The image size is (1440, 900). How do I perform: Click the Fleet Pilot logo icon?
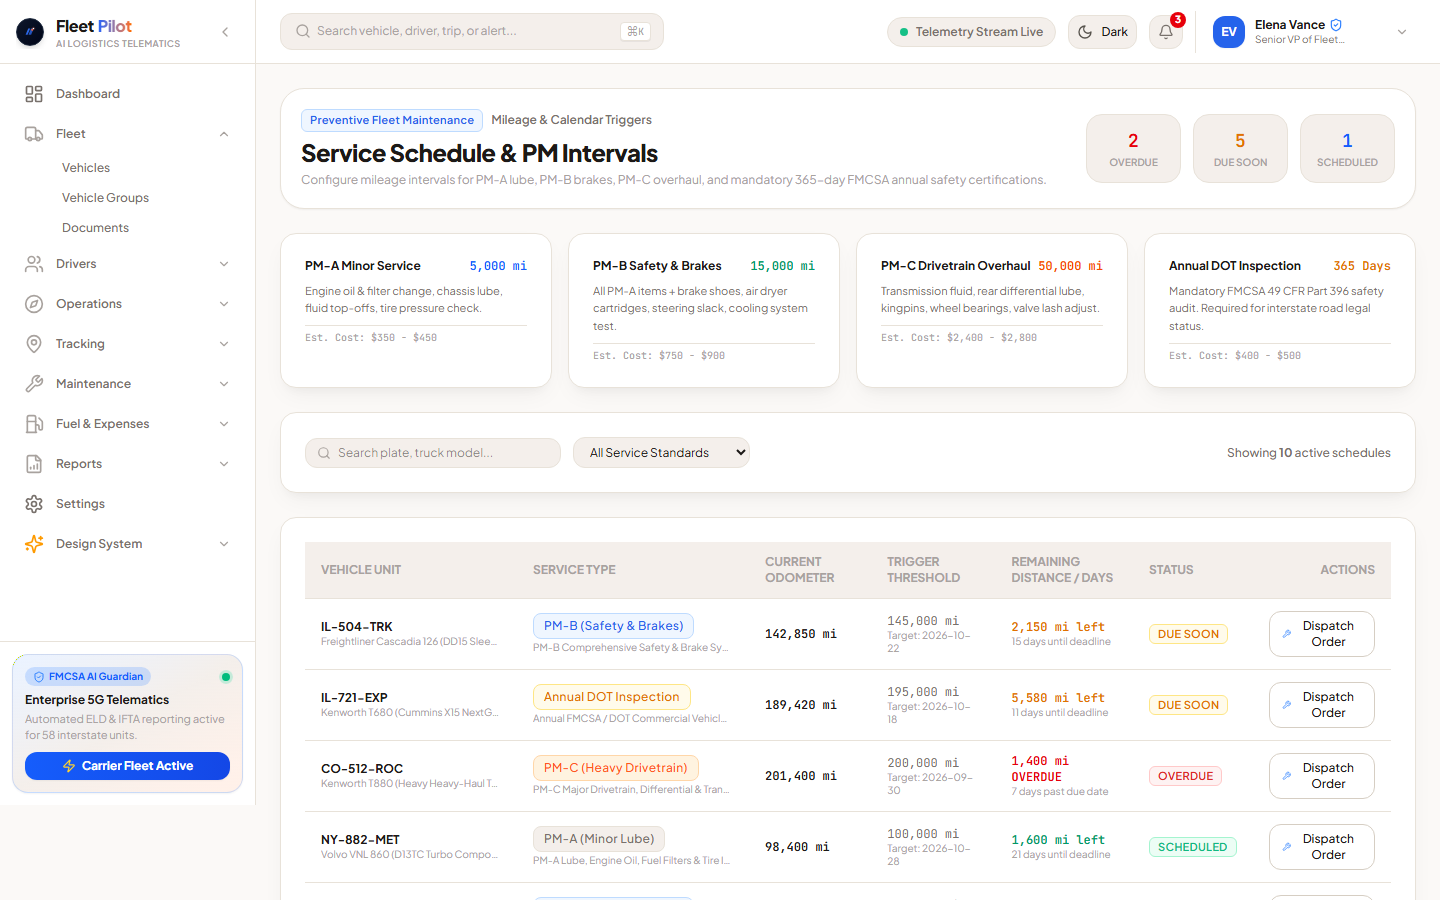pyautogui.click(x=30, y=33)
